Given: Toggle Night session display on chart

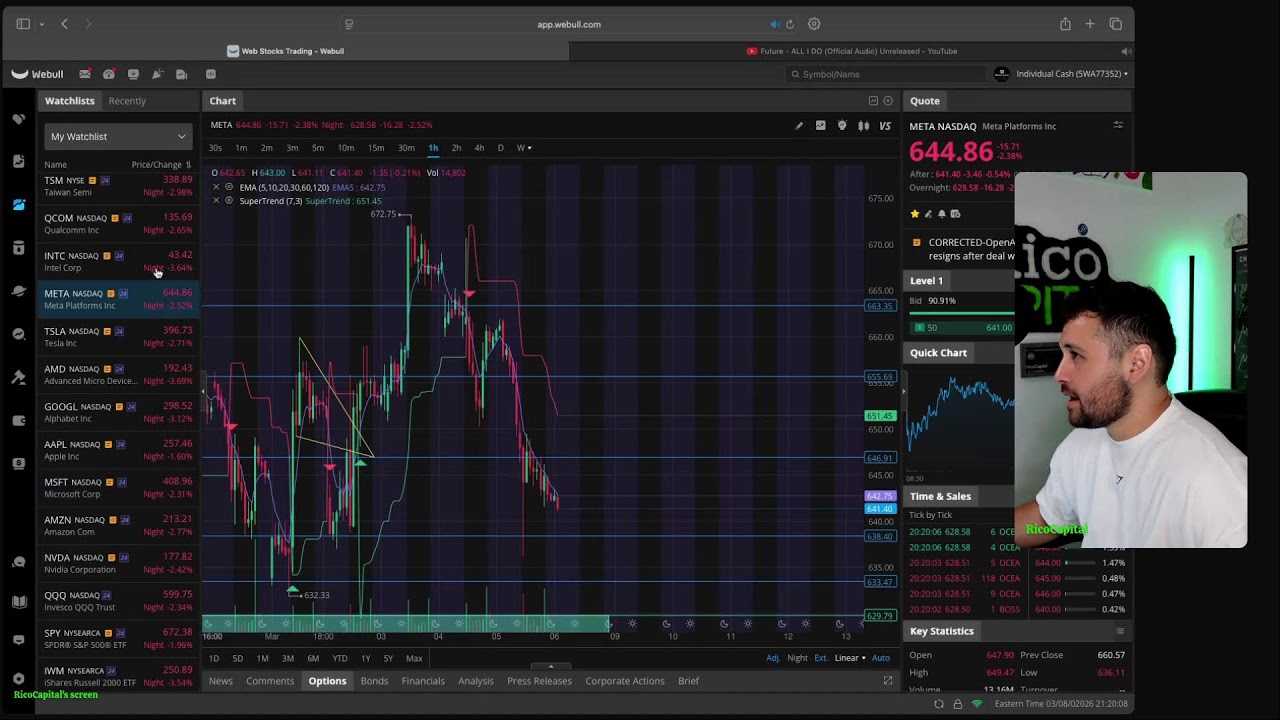Looking at the screenshot, I should pos(797,658).
